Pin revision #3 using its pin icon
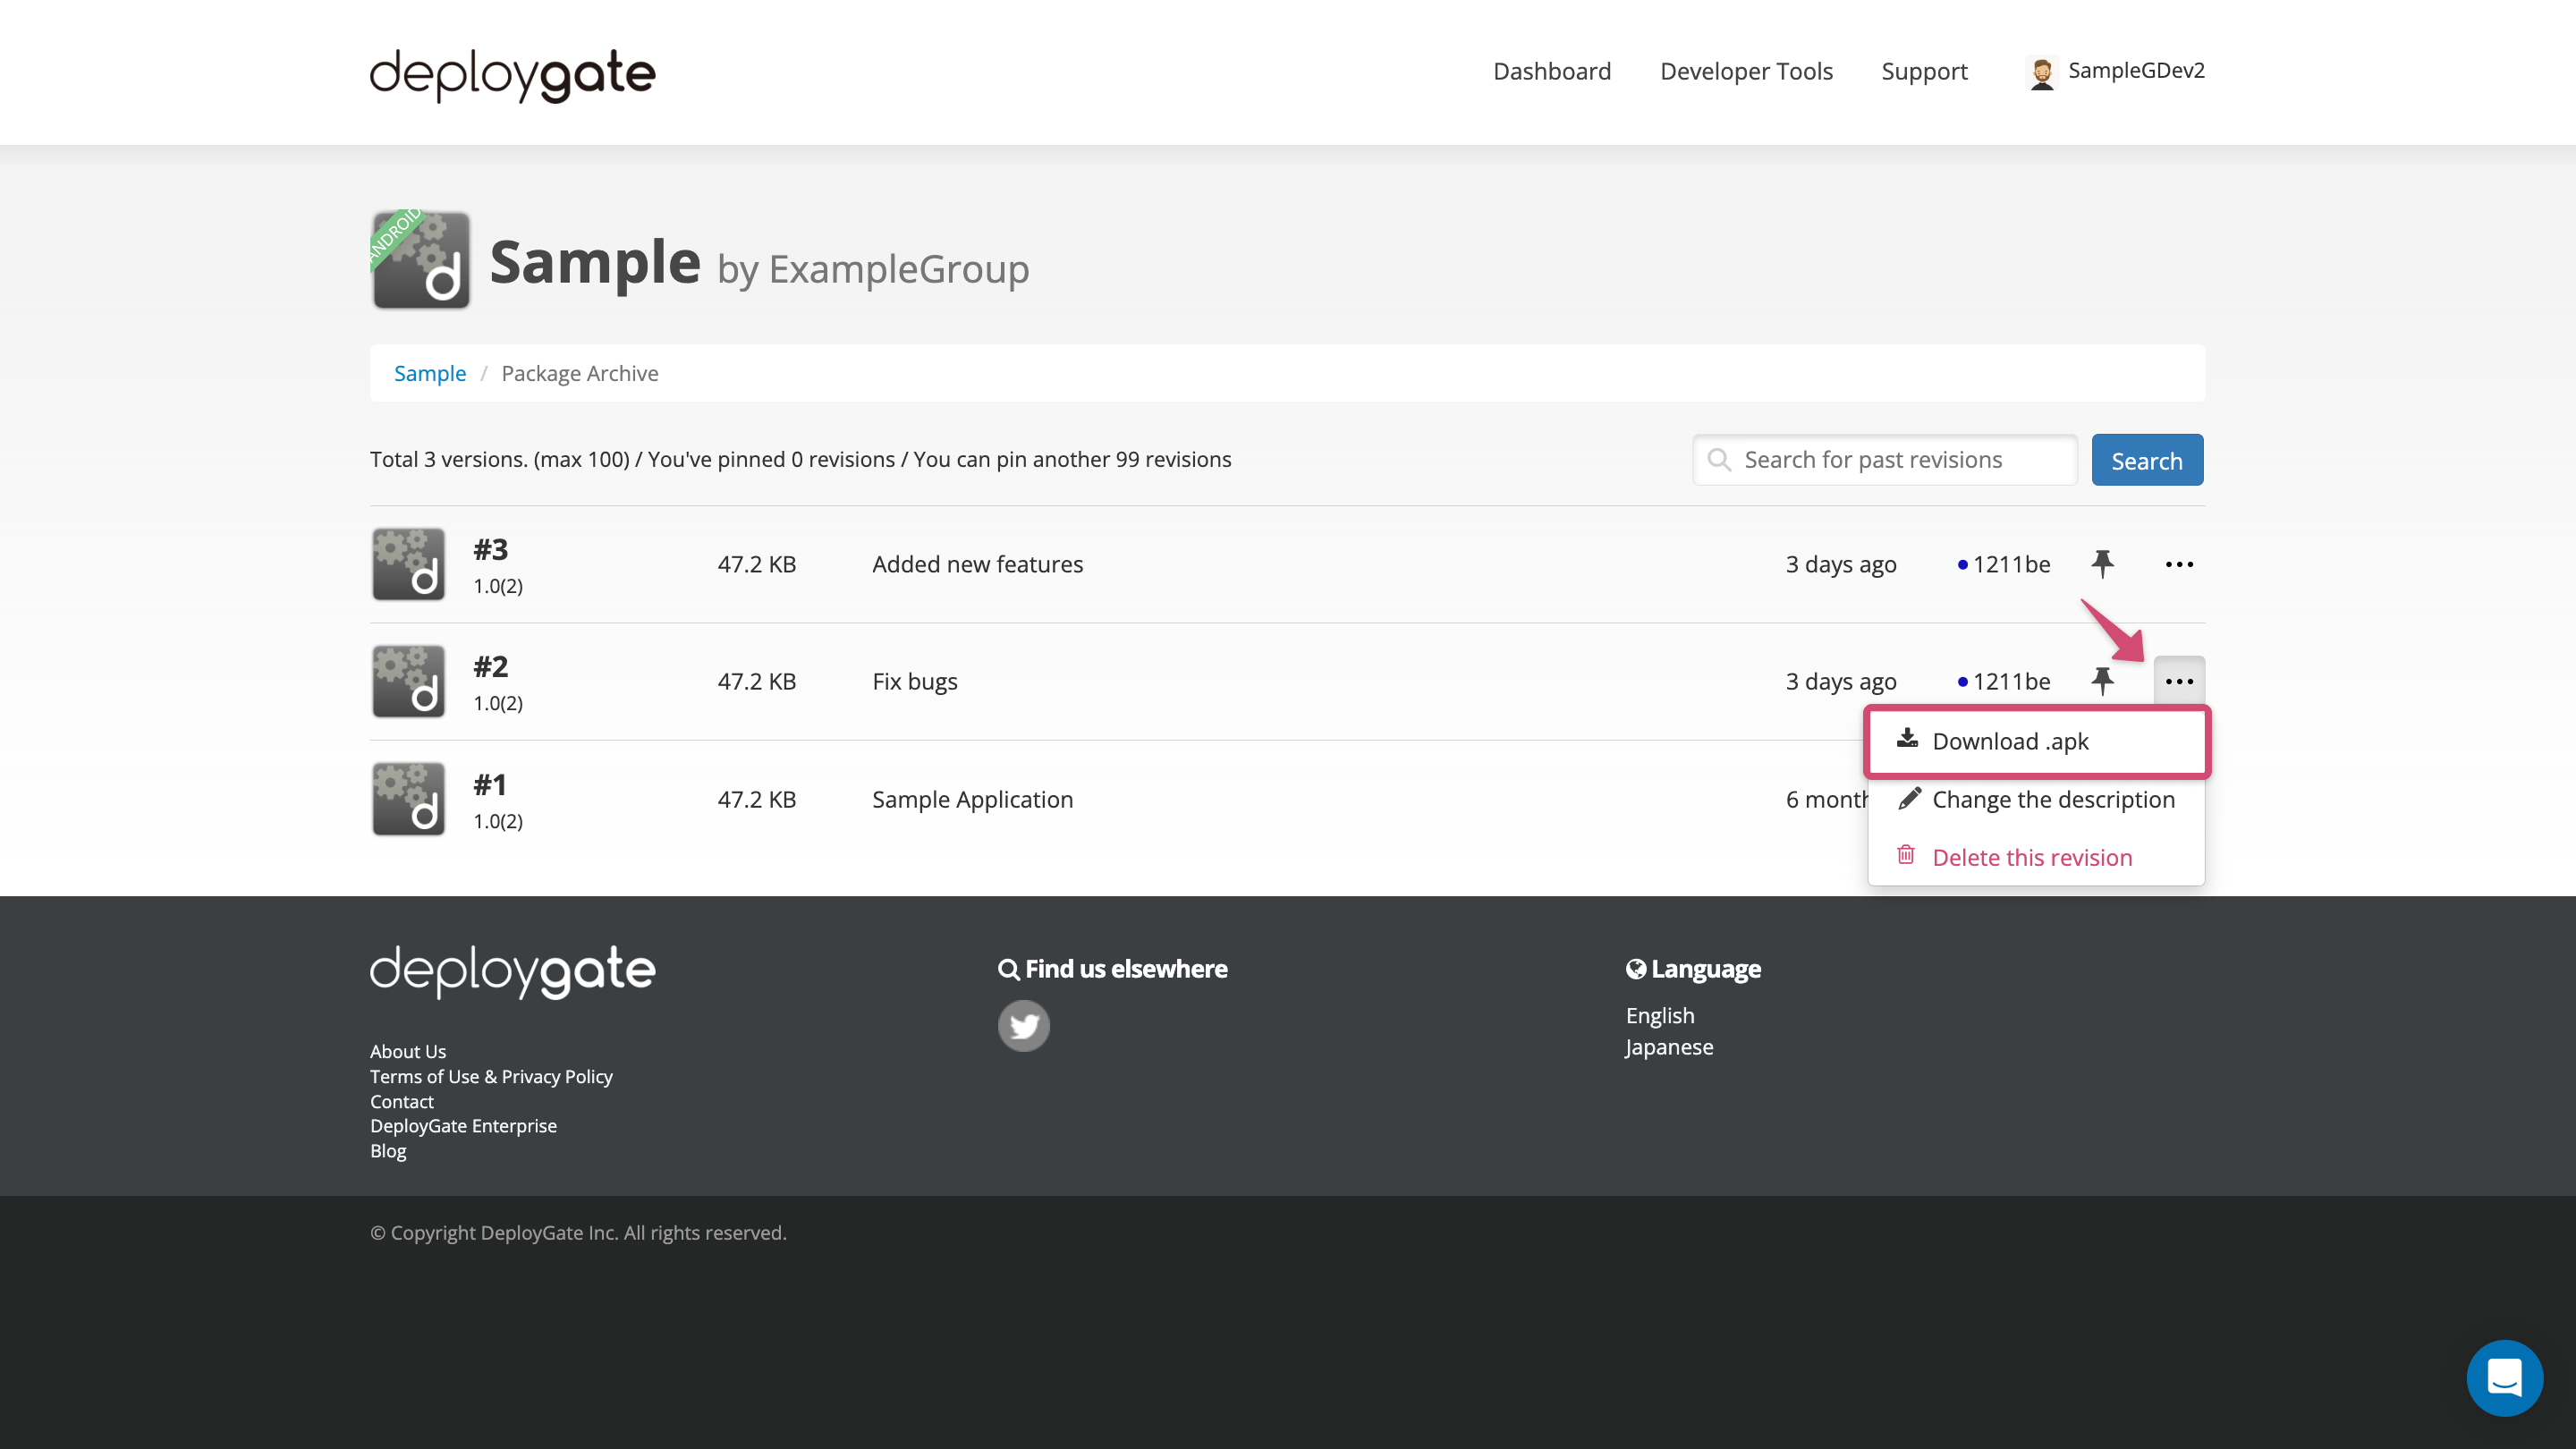 coord(2103,563)
